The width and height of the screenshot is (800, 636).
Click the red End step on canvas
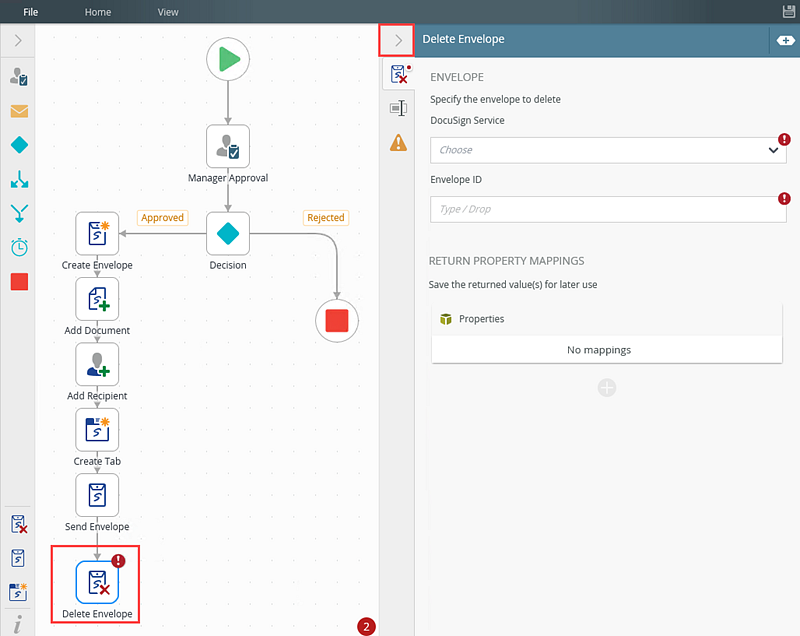click(x=337, y=321)
